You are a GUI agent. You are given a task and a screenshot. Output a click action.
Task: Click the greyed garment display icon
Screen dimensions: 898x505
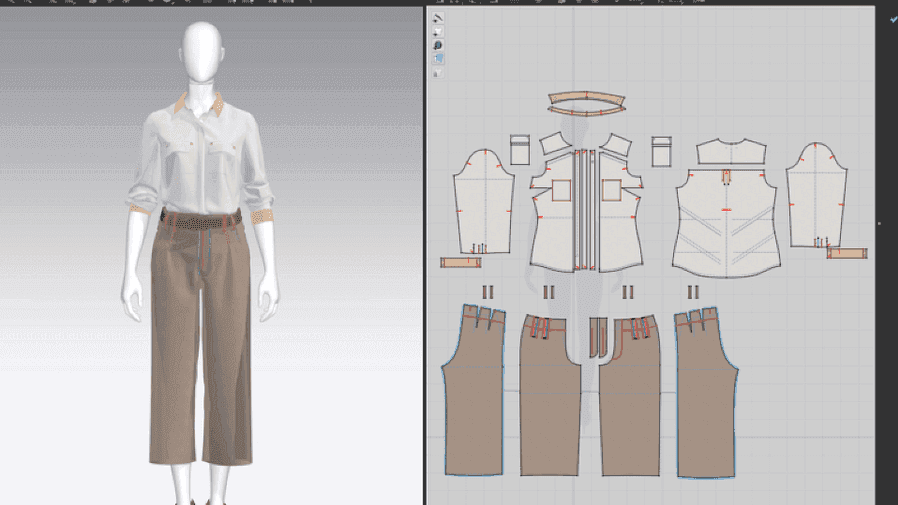[x=438, y=73]
